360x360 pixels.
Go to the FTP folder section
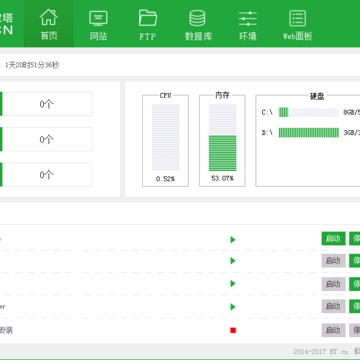point(148,24)
